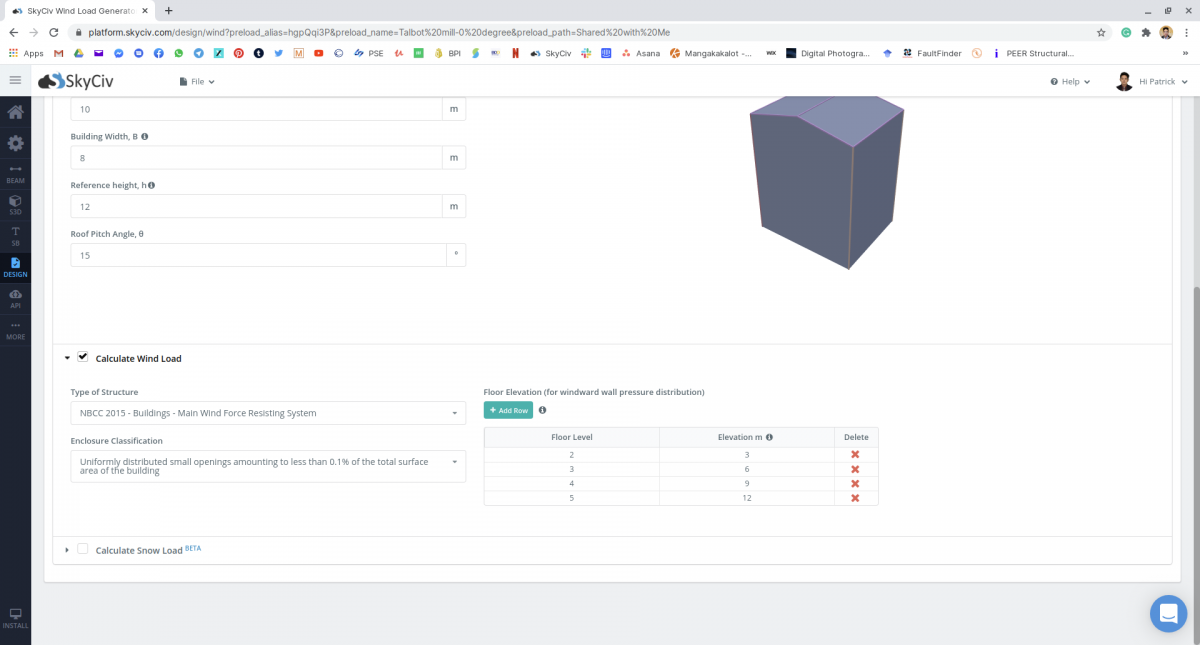This screenshot has height=645, width=1200.
Task: Click the Add Row button
Action: (508, 410)
